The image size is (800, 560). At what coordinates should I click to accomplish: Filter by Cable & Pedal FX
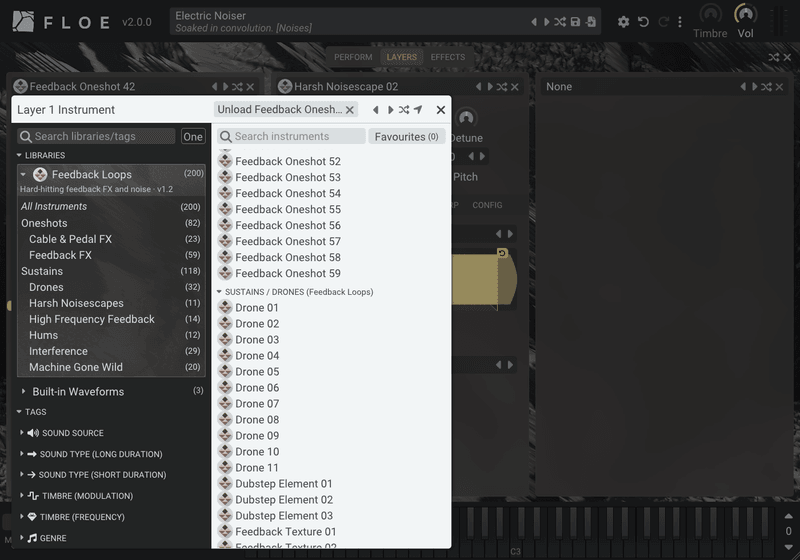click(x=111, y=239)
